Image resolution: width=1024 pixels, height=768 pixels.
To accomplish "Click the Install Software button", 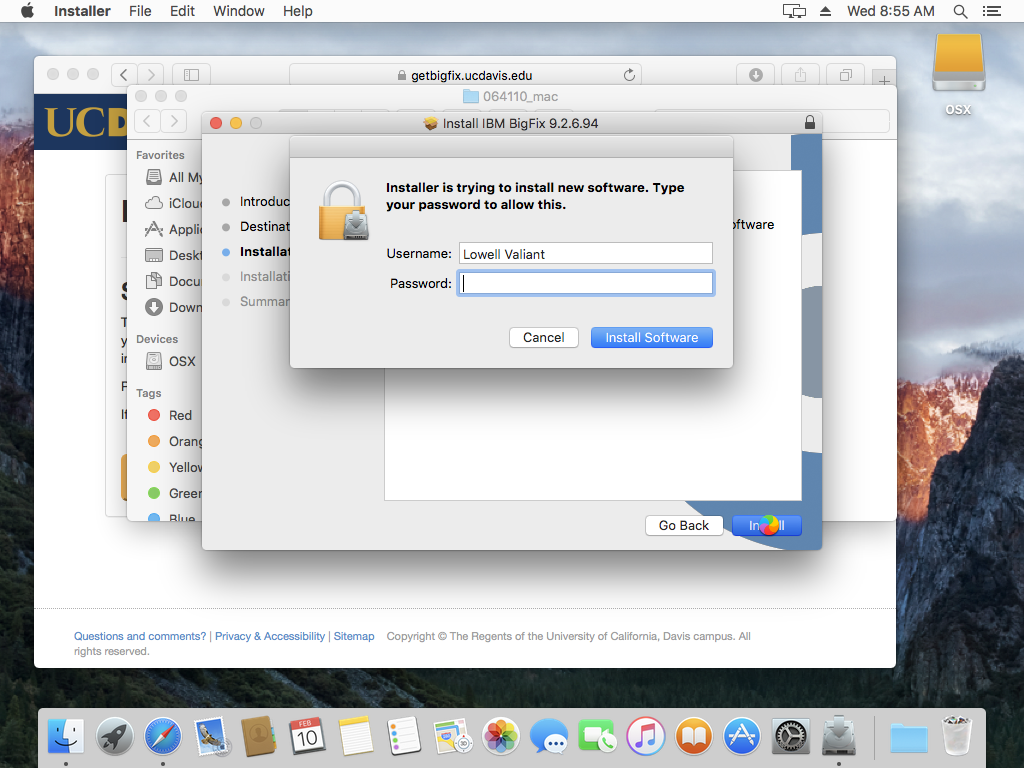I will coord(652,338).
